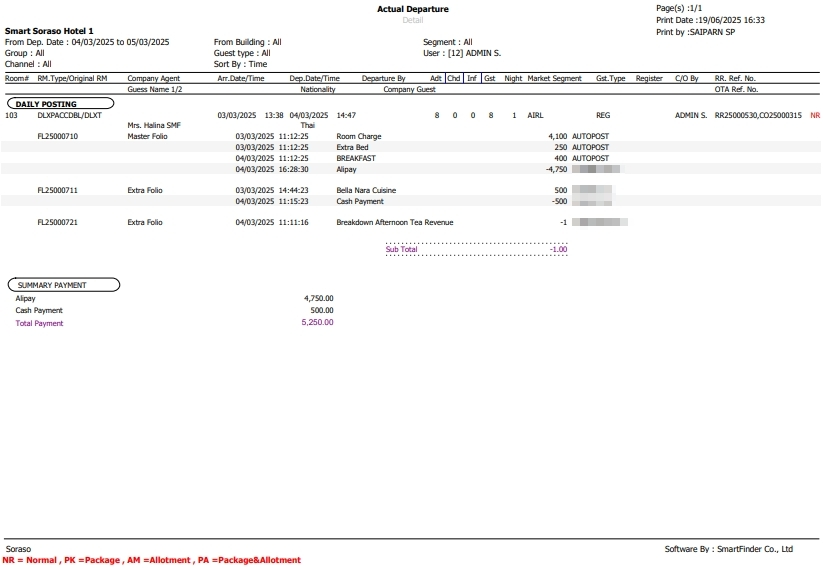Image resolution: width=823 pixels, height=568 pixels.
Task: Click the C/O By column header
Action: click(687, 78)
